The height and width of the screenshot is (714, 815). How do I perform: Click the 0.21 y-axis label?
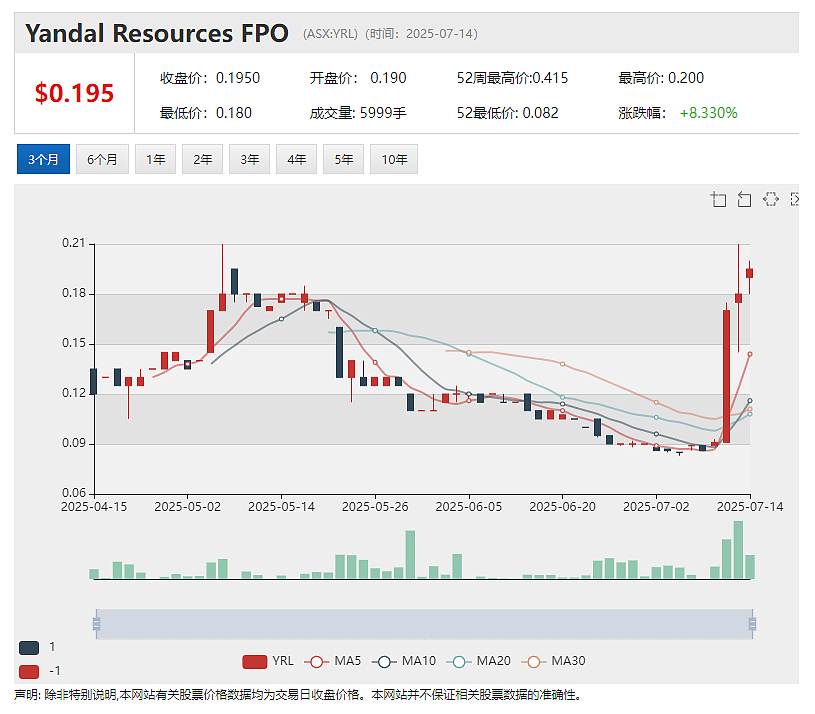pos(74,243)
